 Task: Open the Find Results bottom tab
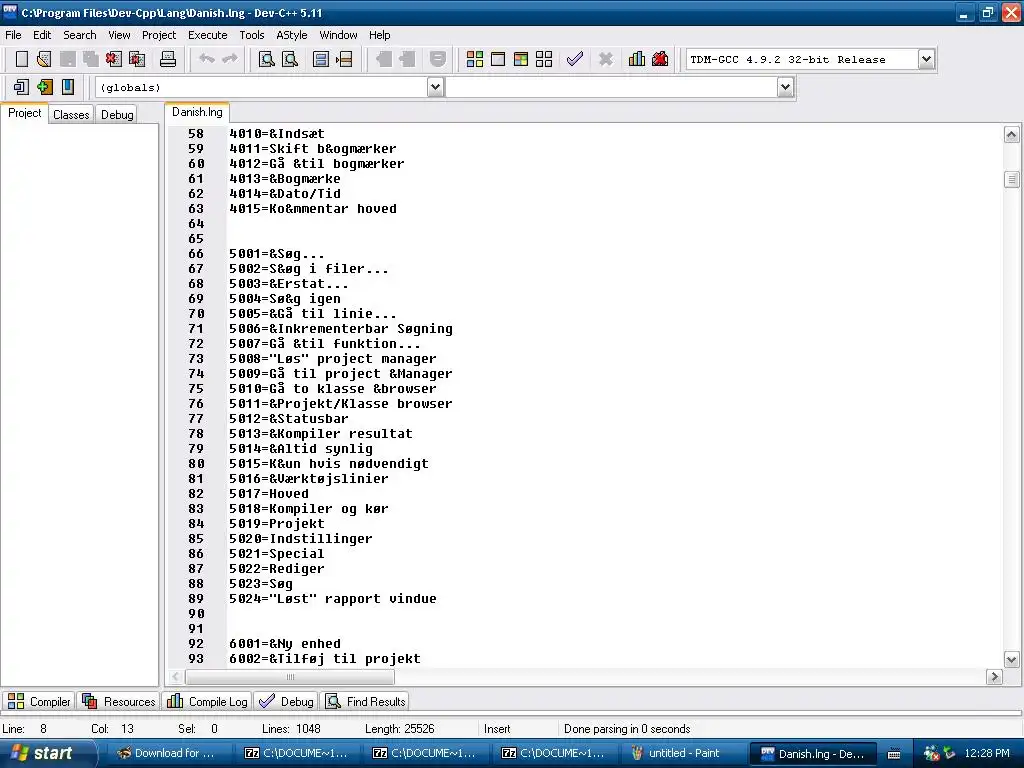[366, 701]
